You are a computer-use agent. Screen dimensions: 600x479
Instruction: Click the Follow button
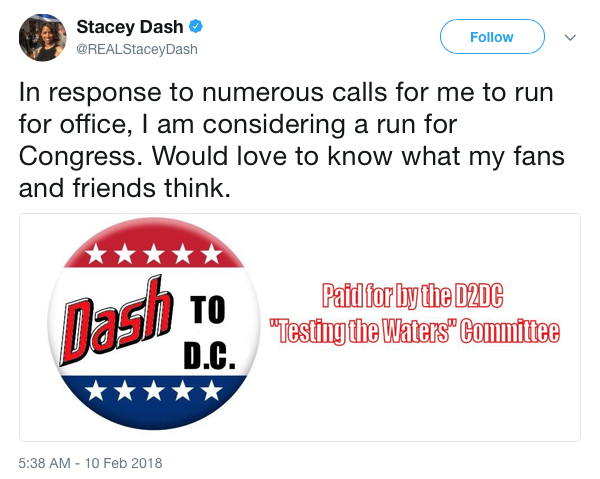pos(492,37)
